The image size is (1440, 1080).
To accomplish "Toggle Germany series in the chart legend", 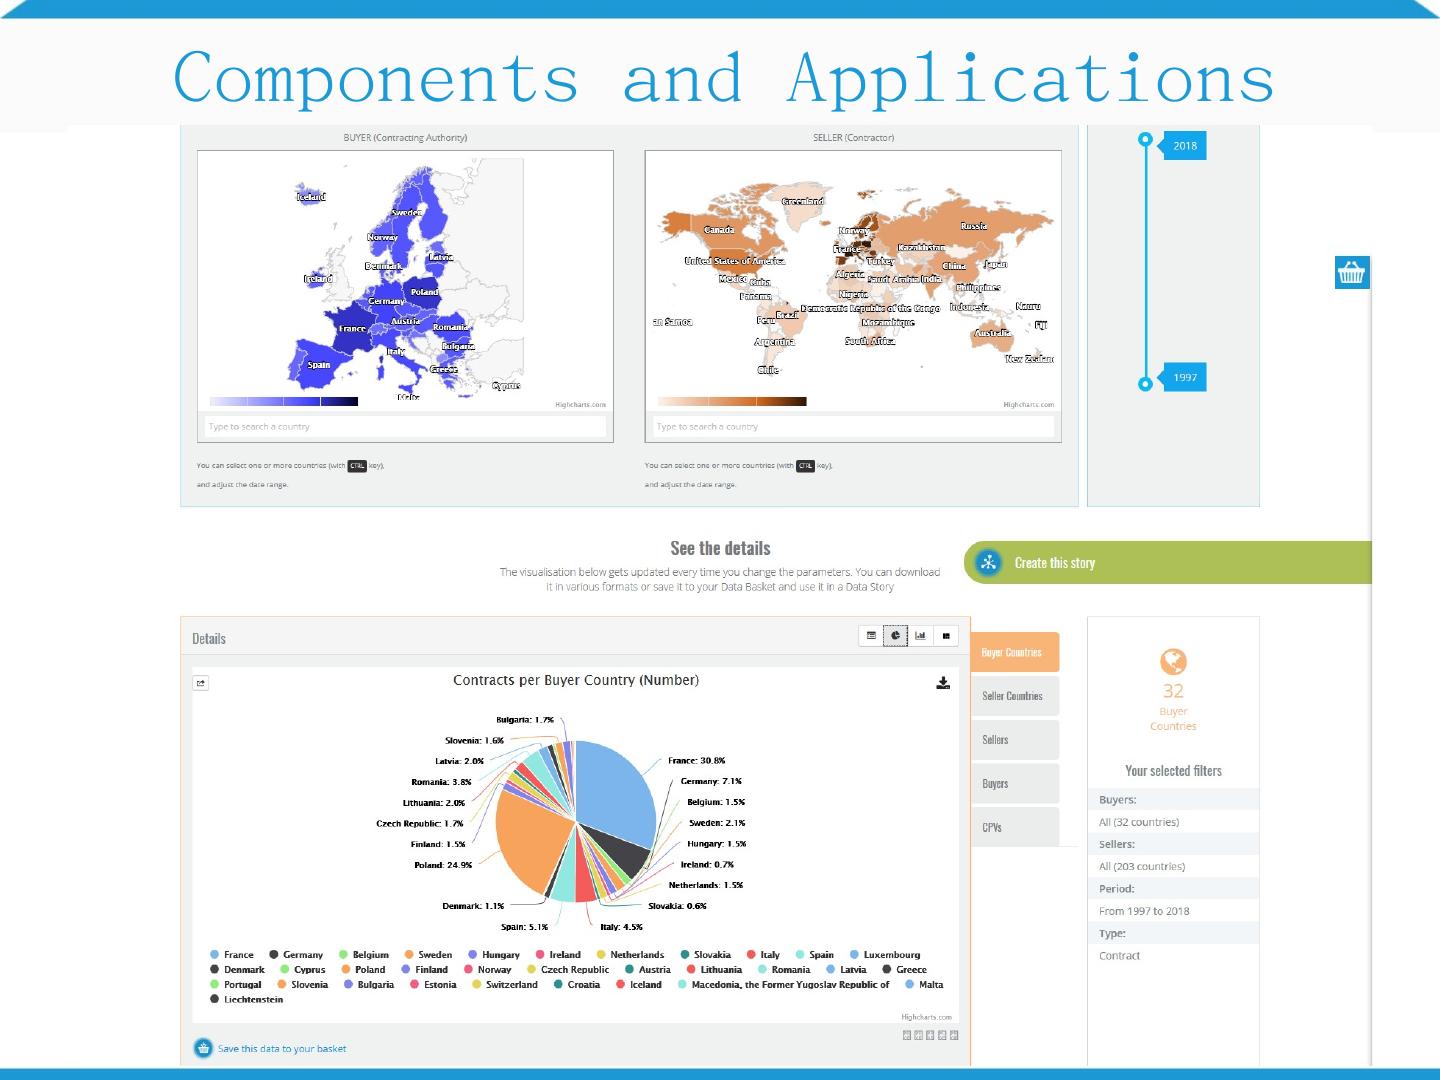I will pos(296,955).
